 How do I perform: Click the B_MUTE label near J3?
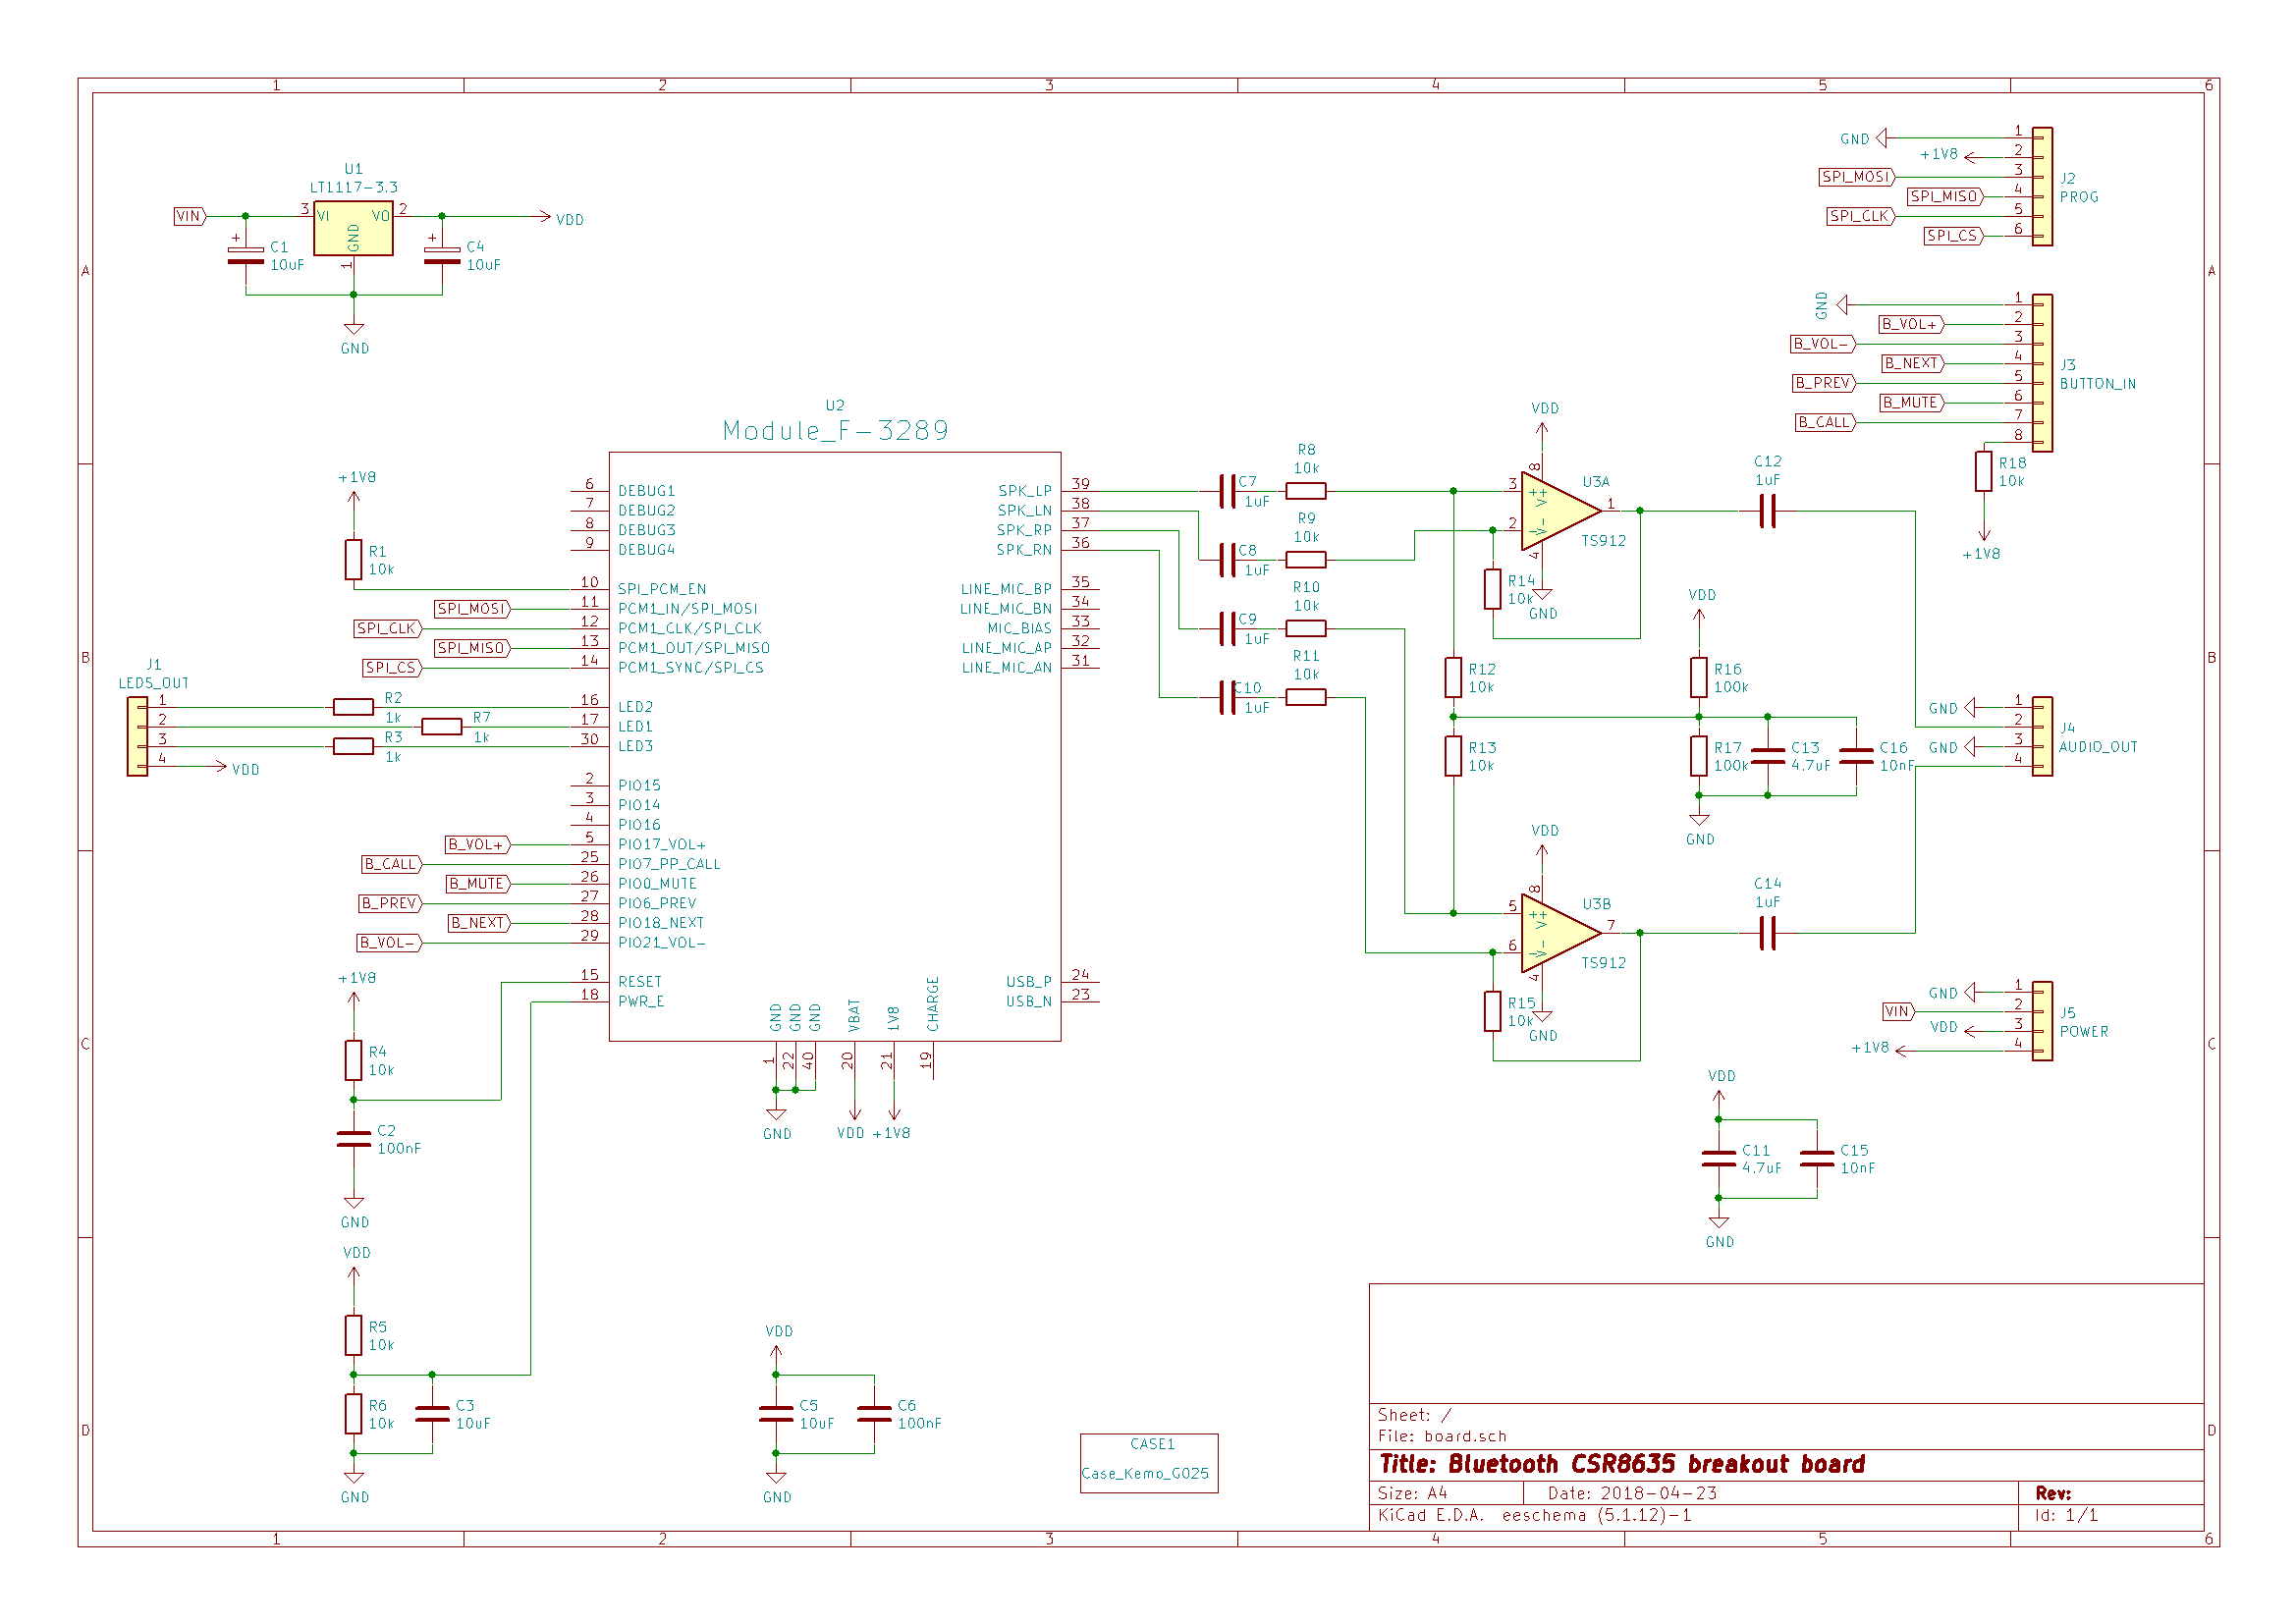1911,403
